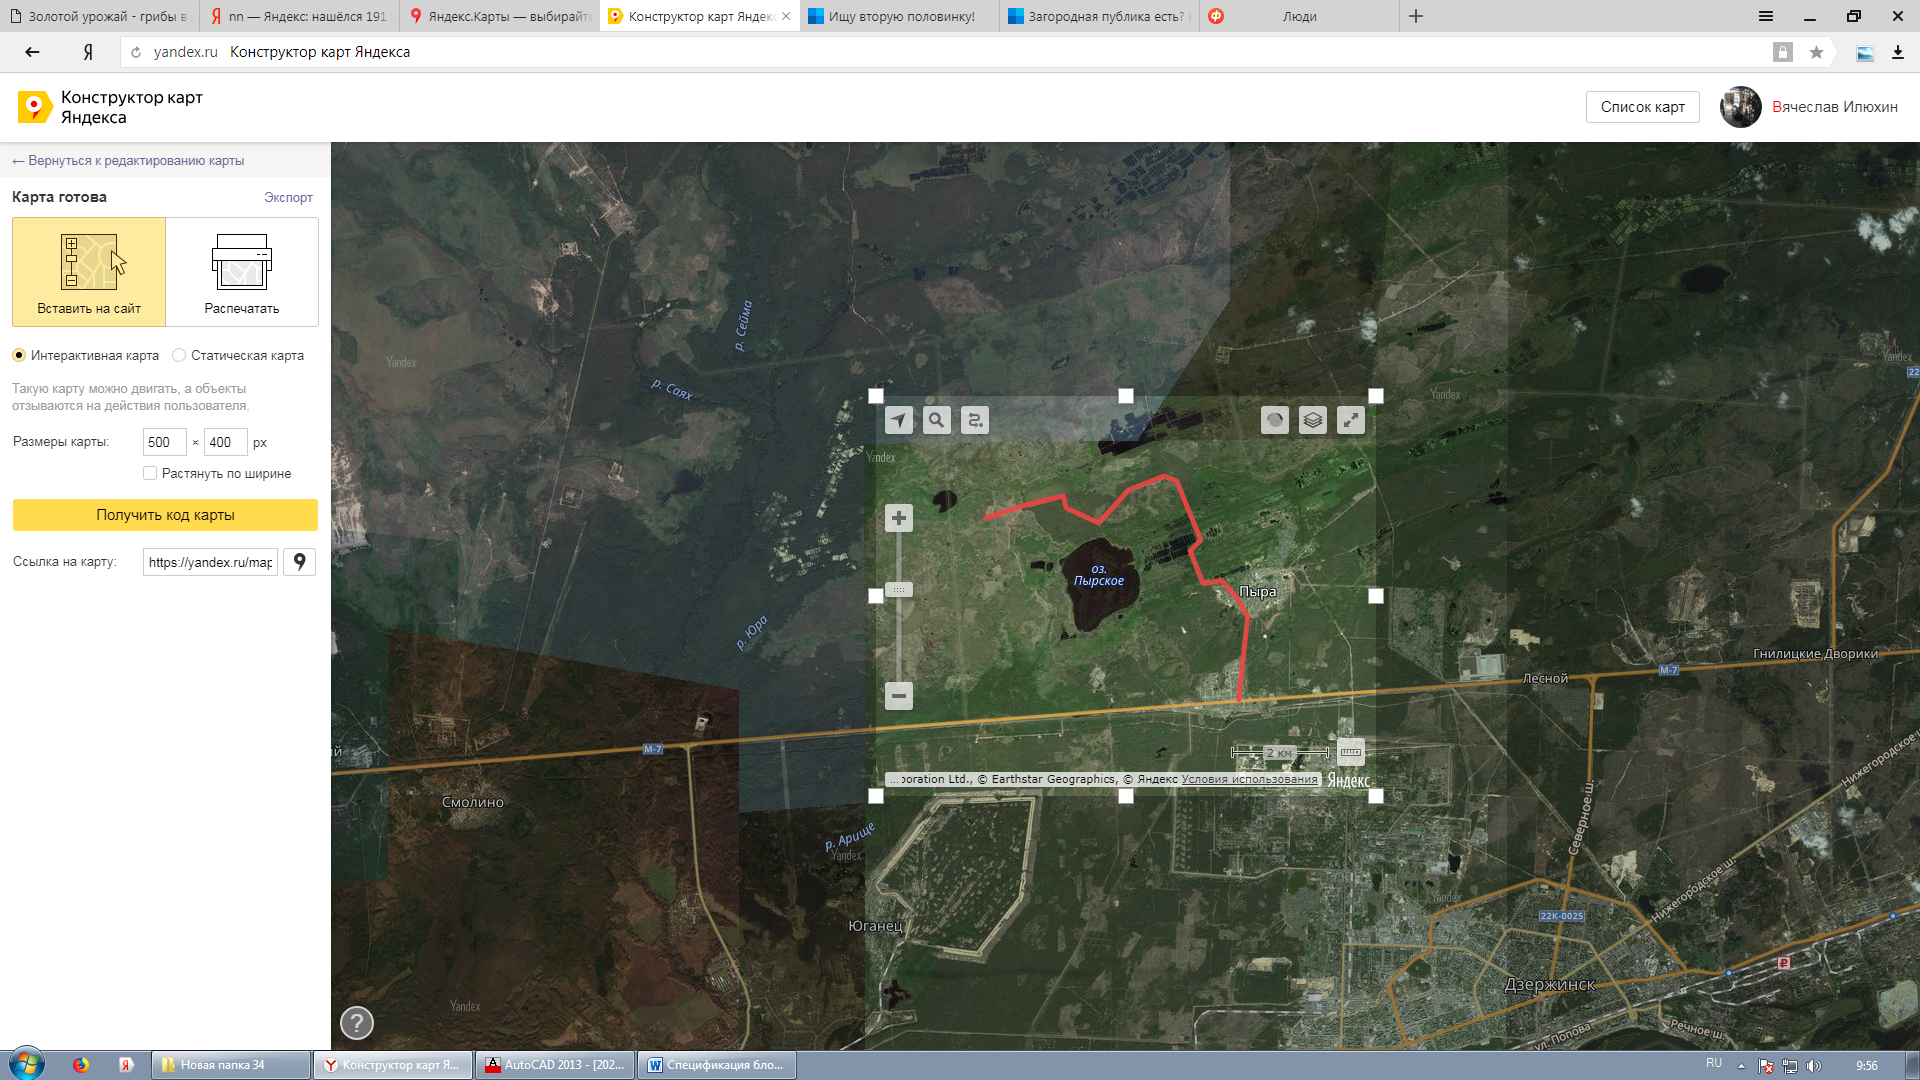Click the Вячеслав Илюхин user name
Viewport: 1920px width, 1080px height.
(x=1834, y=107)
